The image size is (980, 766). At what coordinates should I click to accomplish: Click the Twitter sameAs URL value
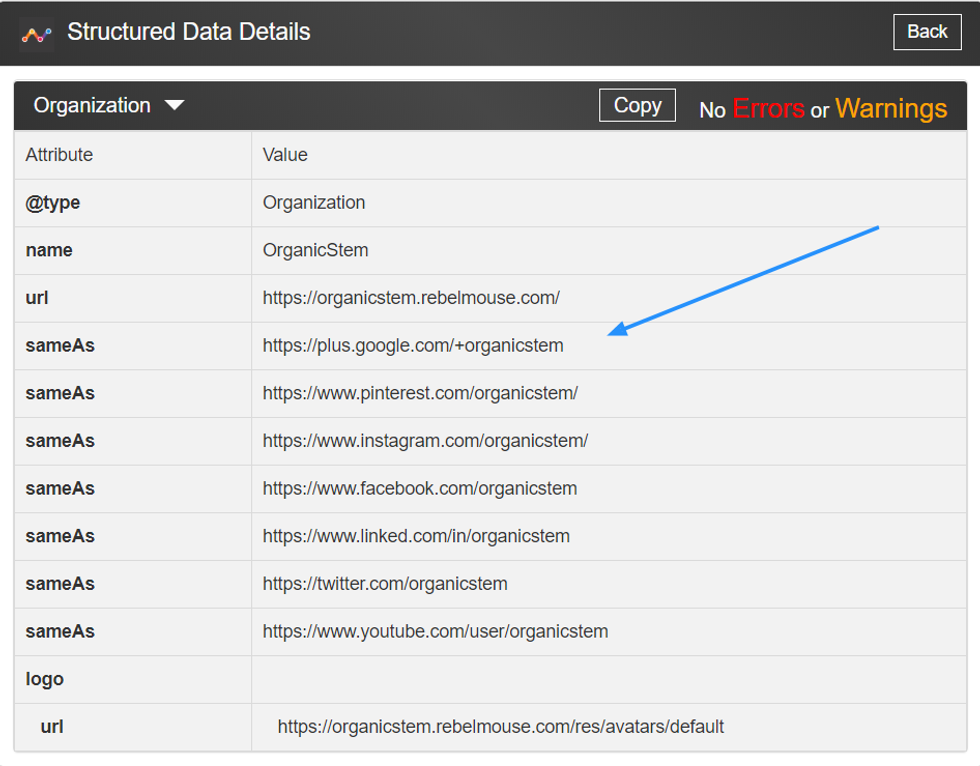point(385,584)
